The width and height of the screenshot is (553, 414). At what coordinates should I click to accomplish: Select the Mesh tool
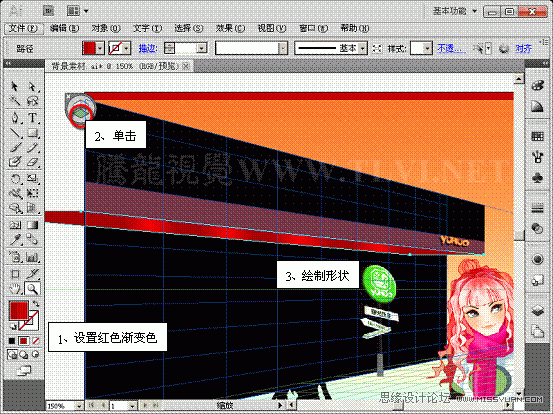coord(15,225)
